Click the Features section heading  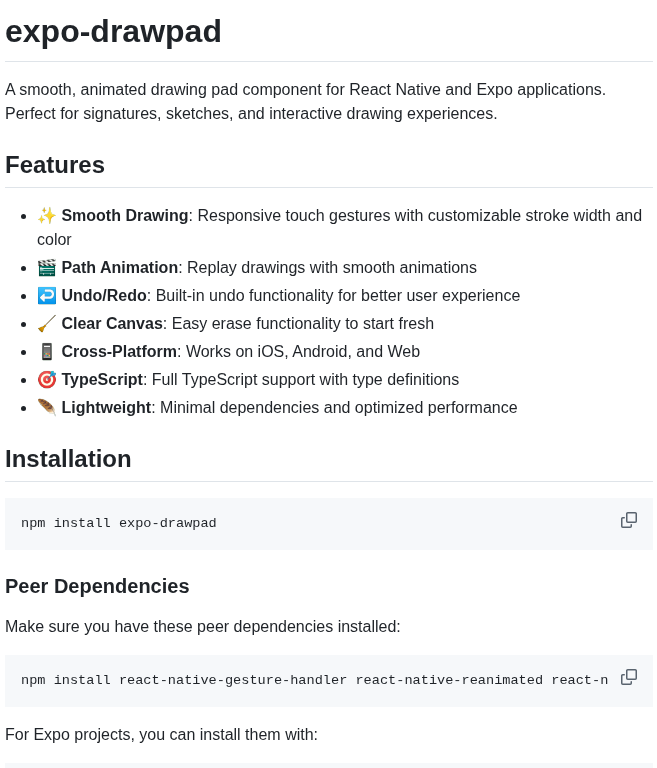tap(55, 165)
